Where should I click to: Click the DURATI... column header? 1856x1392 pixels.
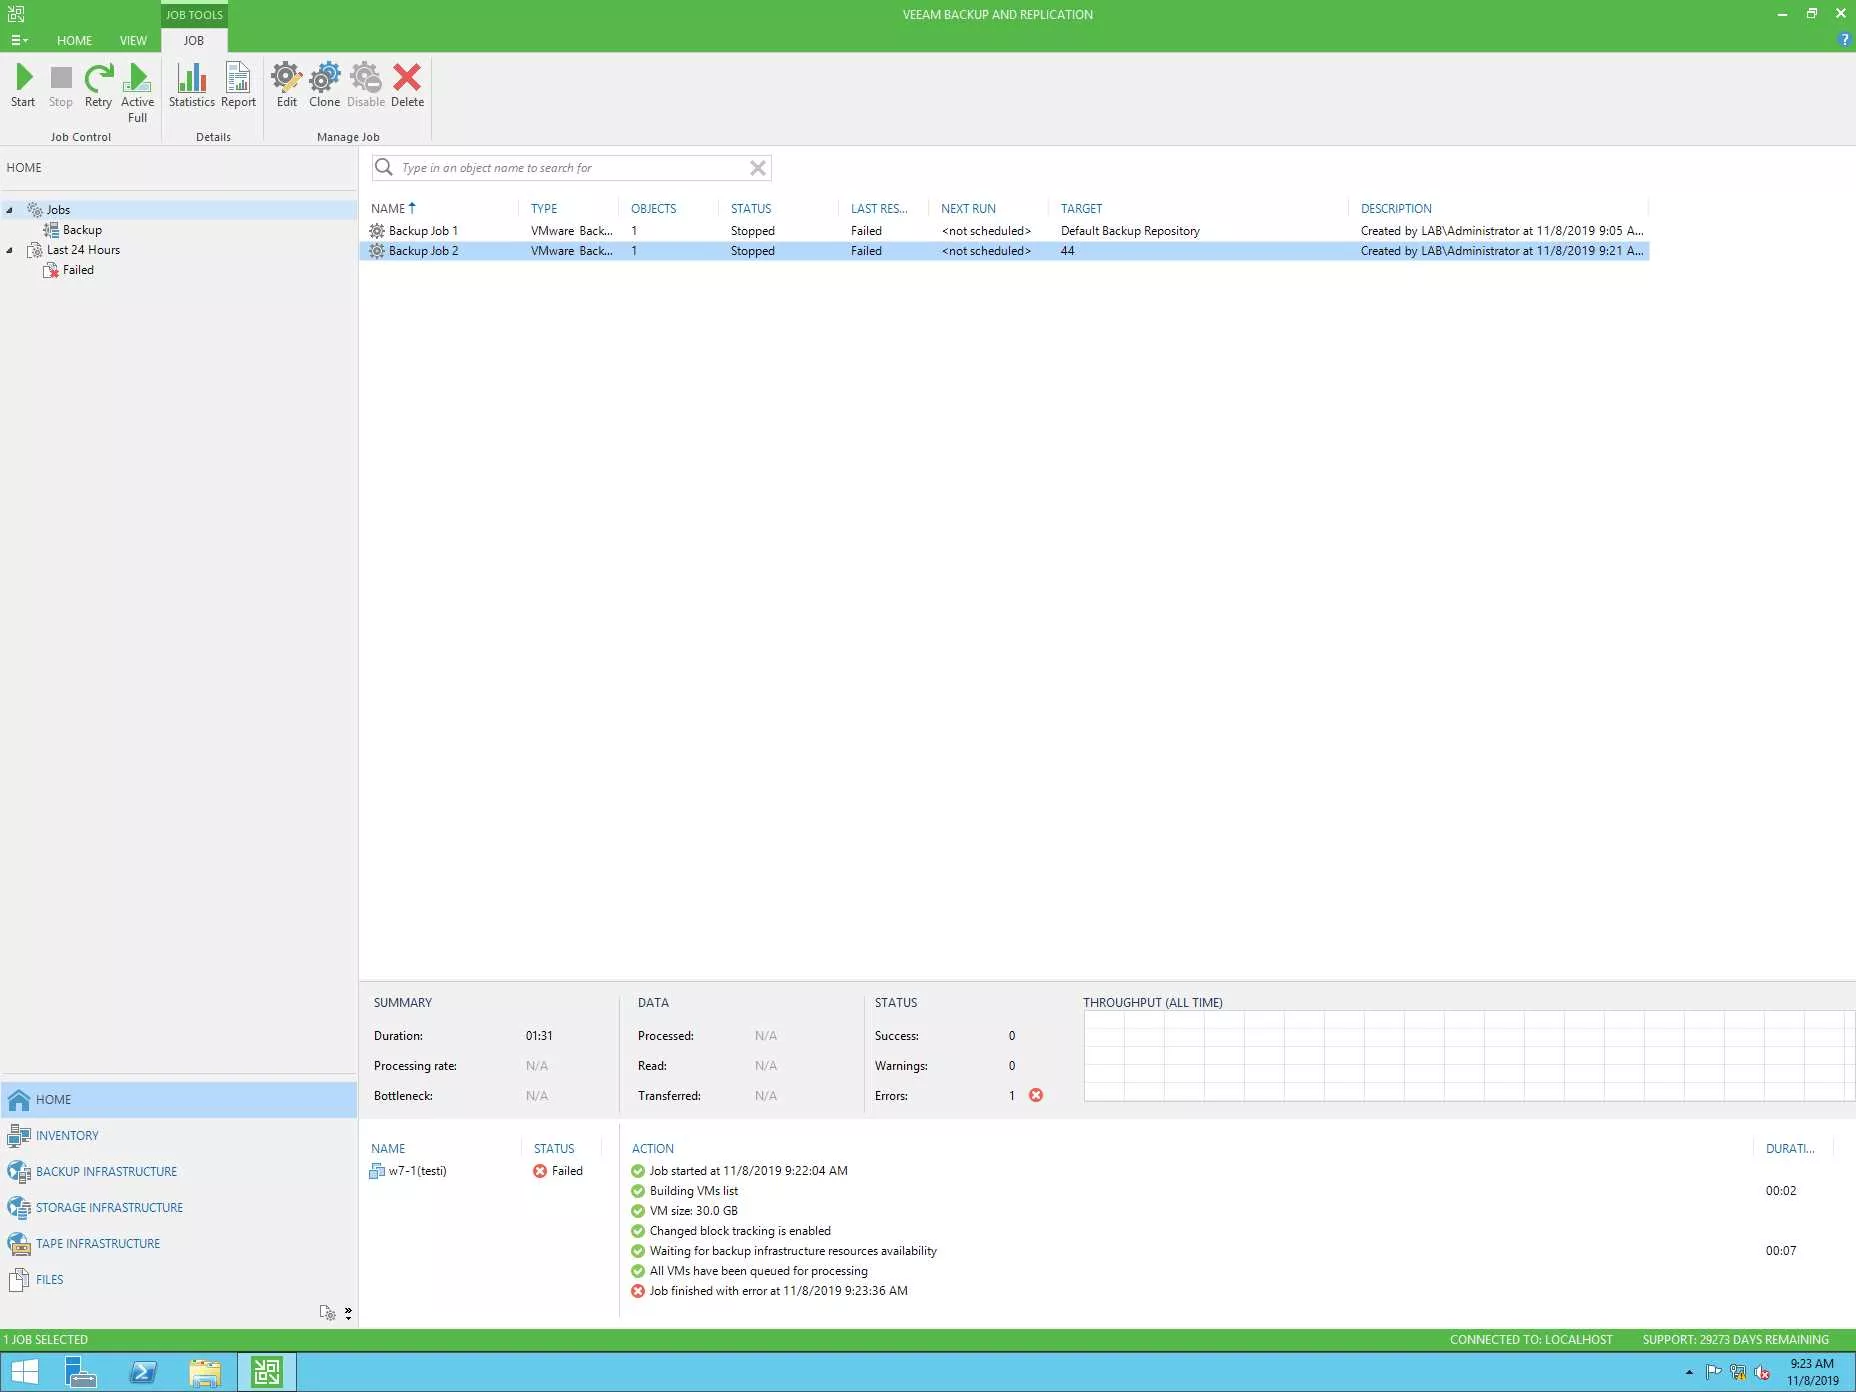click(1790, 1149)
